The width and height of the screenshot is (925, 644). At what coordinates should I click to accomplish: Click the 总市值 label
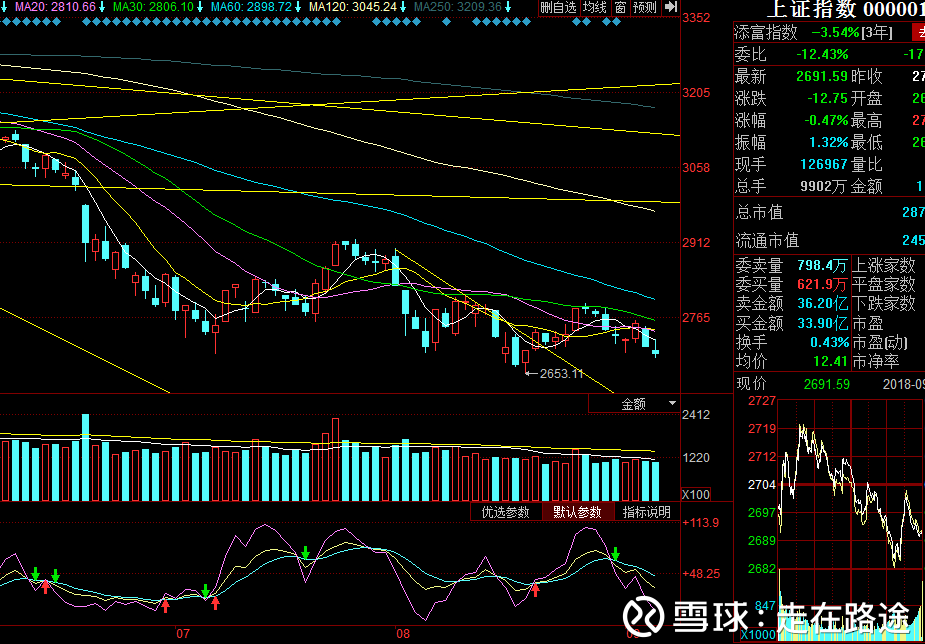click(759, 212)
